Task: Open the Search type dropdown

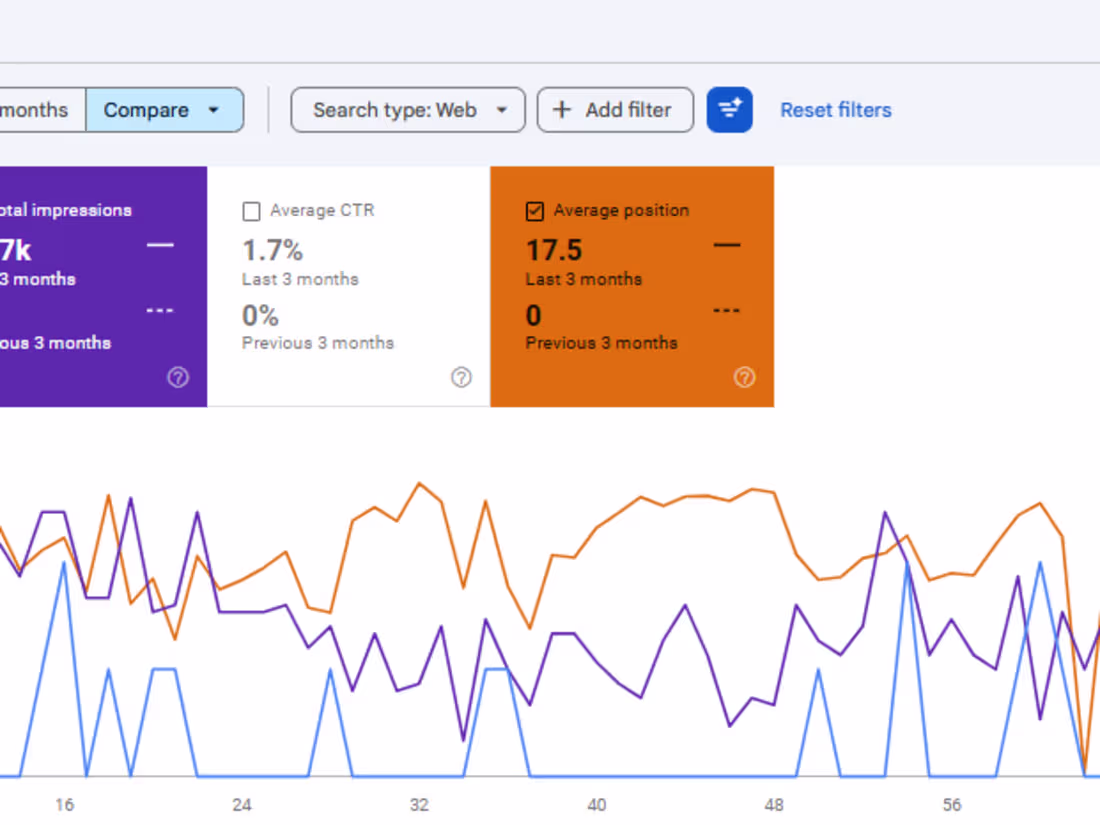Action: 408,110
